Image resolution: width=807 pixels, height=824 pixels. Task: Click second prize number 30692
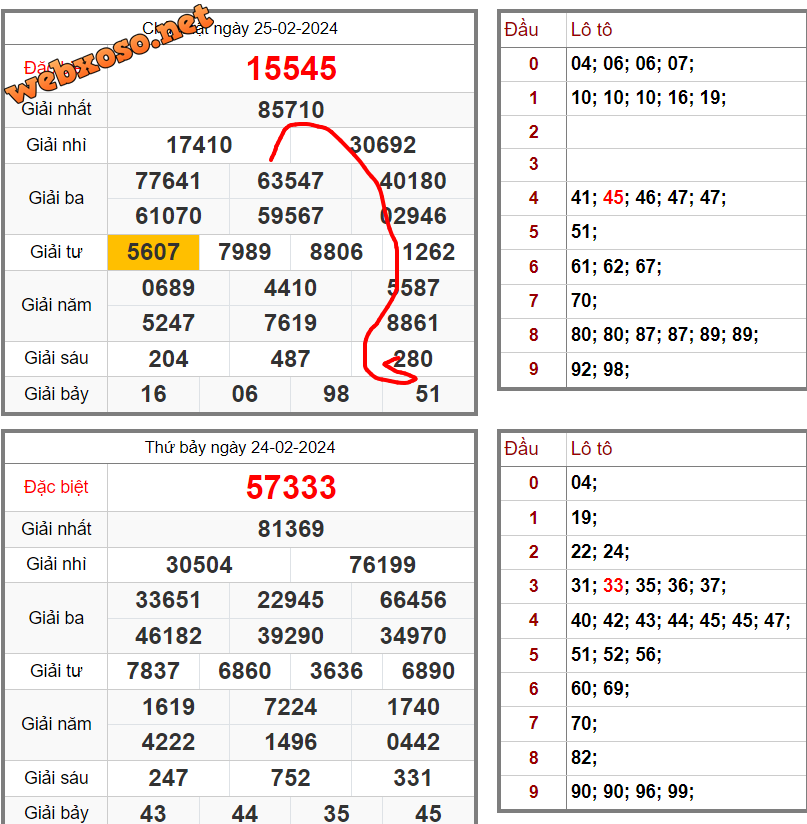tap(382, 145)
